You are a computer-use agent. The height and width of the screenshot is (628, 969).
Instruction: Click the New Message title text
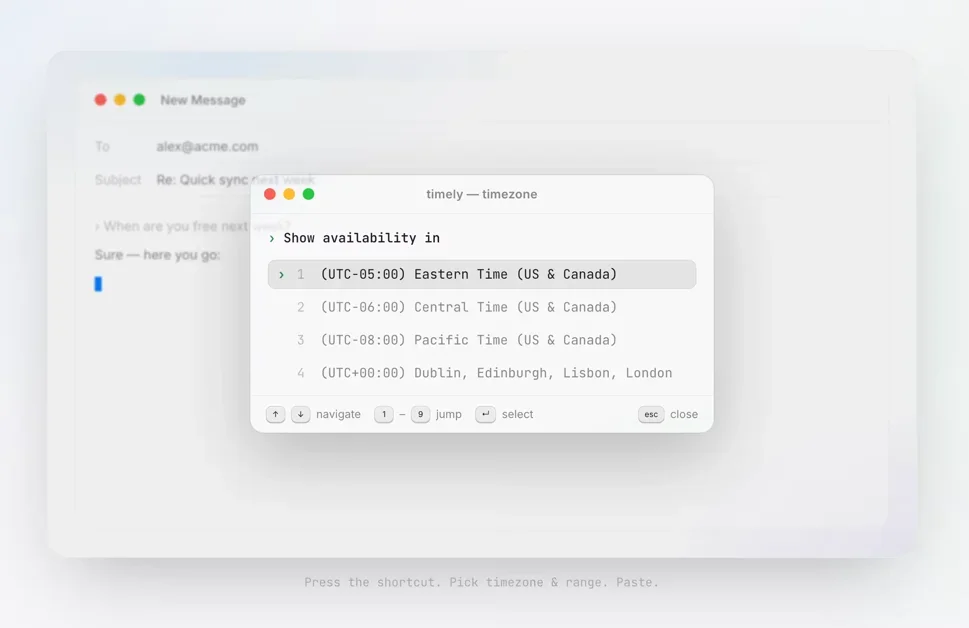click(x=203, y=100)
